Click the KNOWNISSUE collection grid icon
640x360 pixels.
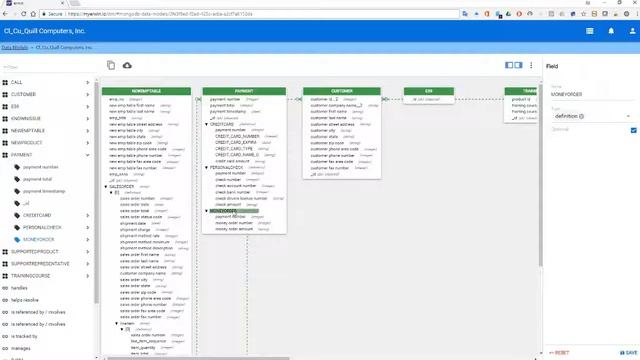click(x=5, y=118)
